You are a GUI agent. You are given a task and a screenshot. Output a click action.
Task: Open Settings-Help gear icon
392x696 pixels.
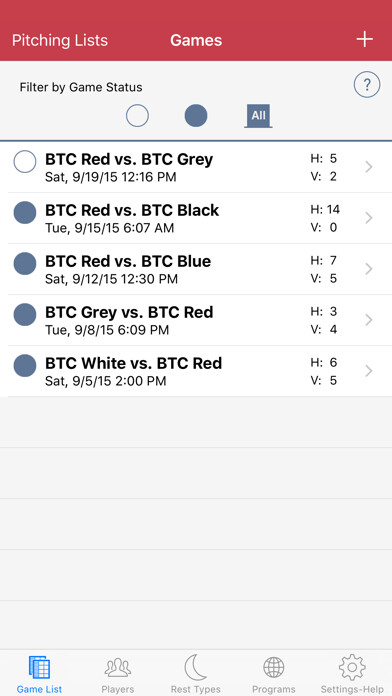352,667
